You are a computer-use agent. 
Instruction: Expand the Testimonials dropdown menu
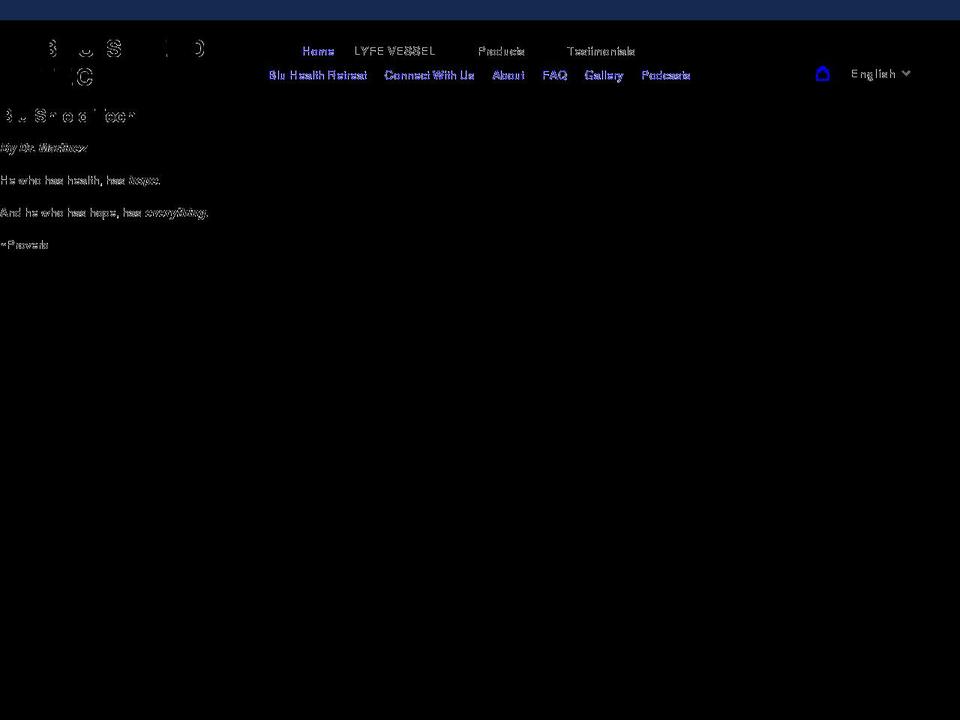coord(600,51)
